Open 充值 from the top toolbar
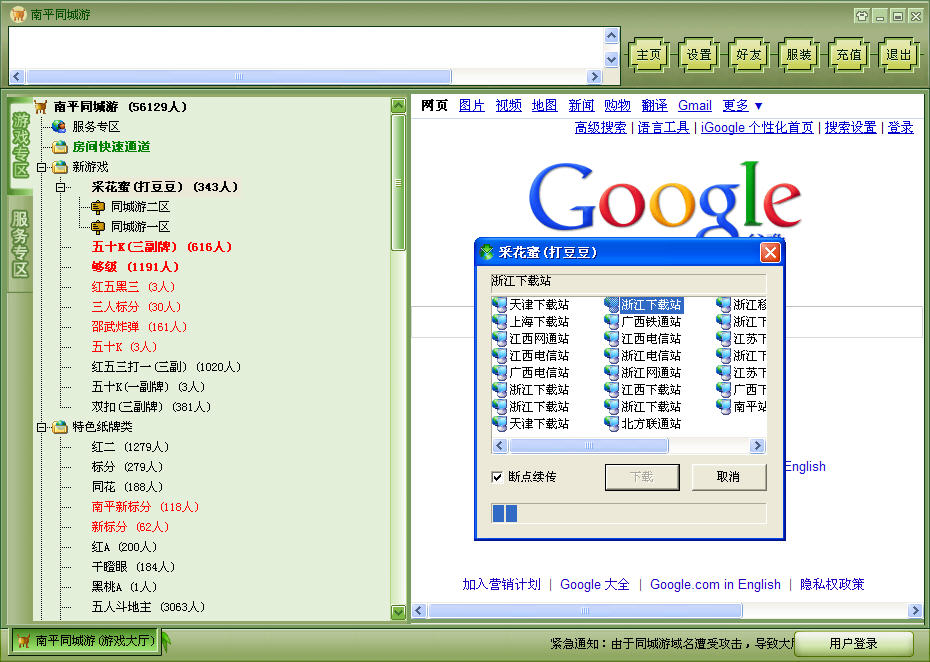The height and width of the screenshot is (662, 930). 849,55
